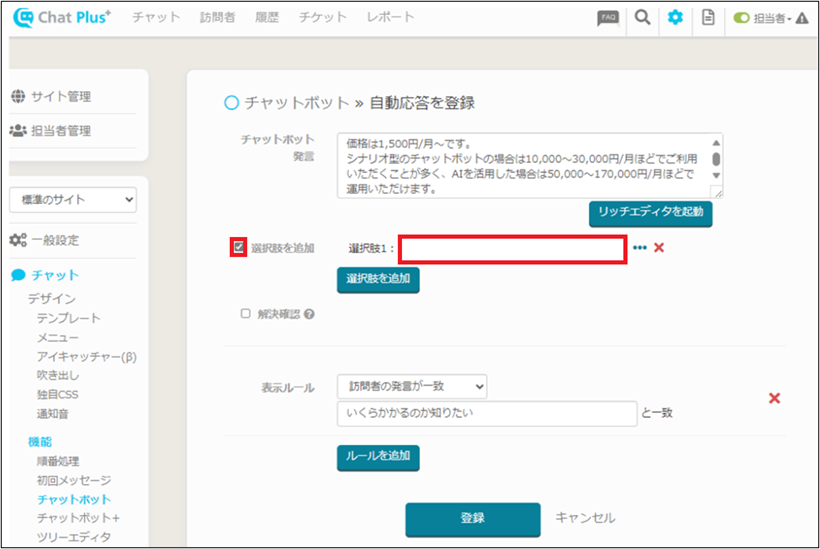Uncheck the 選択肢を追加 checkbox
Screen dimensions: 820x549
pos(239,247)
